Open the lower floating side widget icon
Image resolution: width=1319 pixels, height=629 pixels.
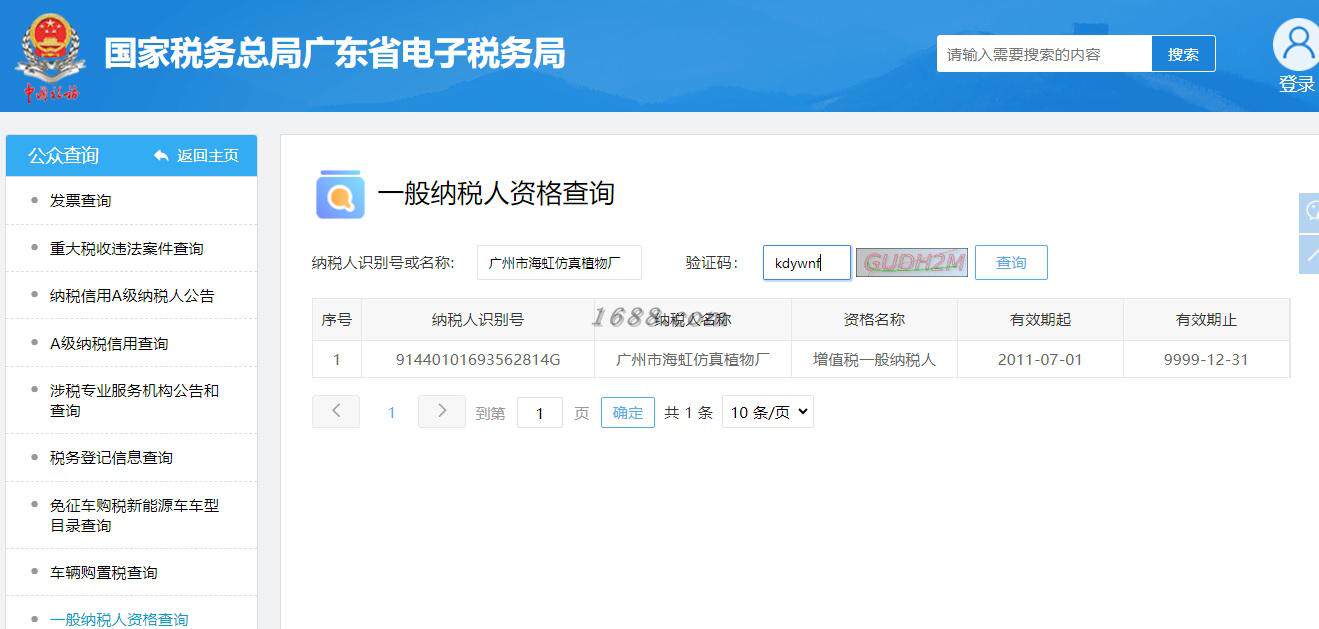(x=1309, y=254)
